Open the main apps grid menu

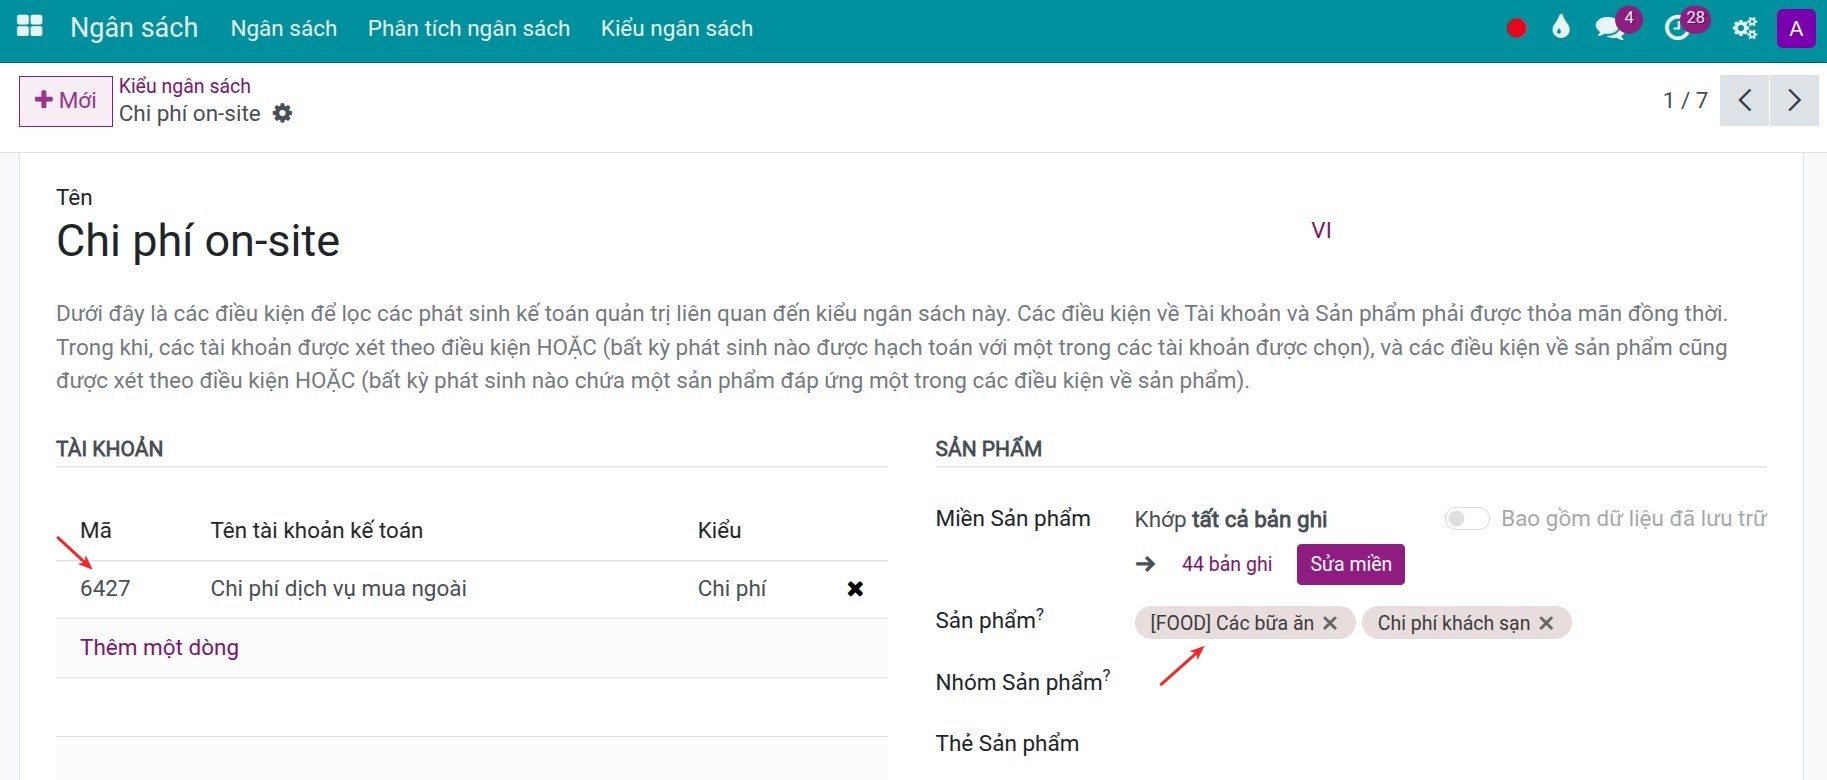click(x=30, y=27)
